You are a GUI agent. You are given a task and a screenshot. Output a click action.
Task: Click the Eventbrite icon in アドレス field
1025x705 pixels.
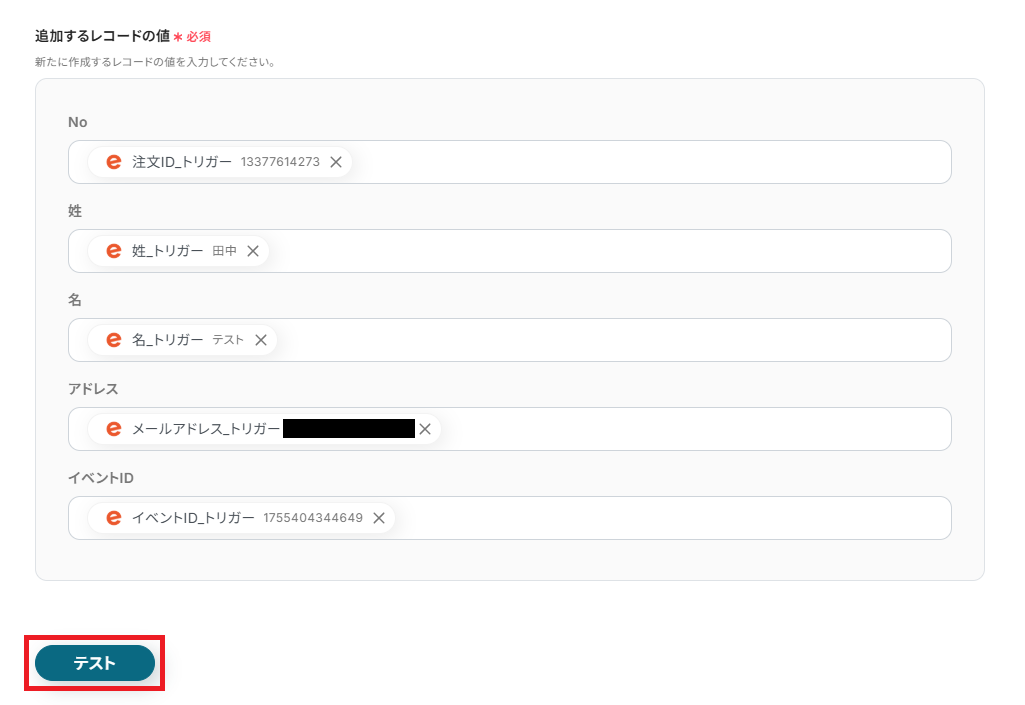114,429
